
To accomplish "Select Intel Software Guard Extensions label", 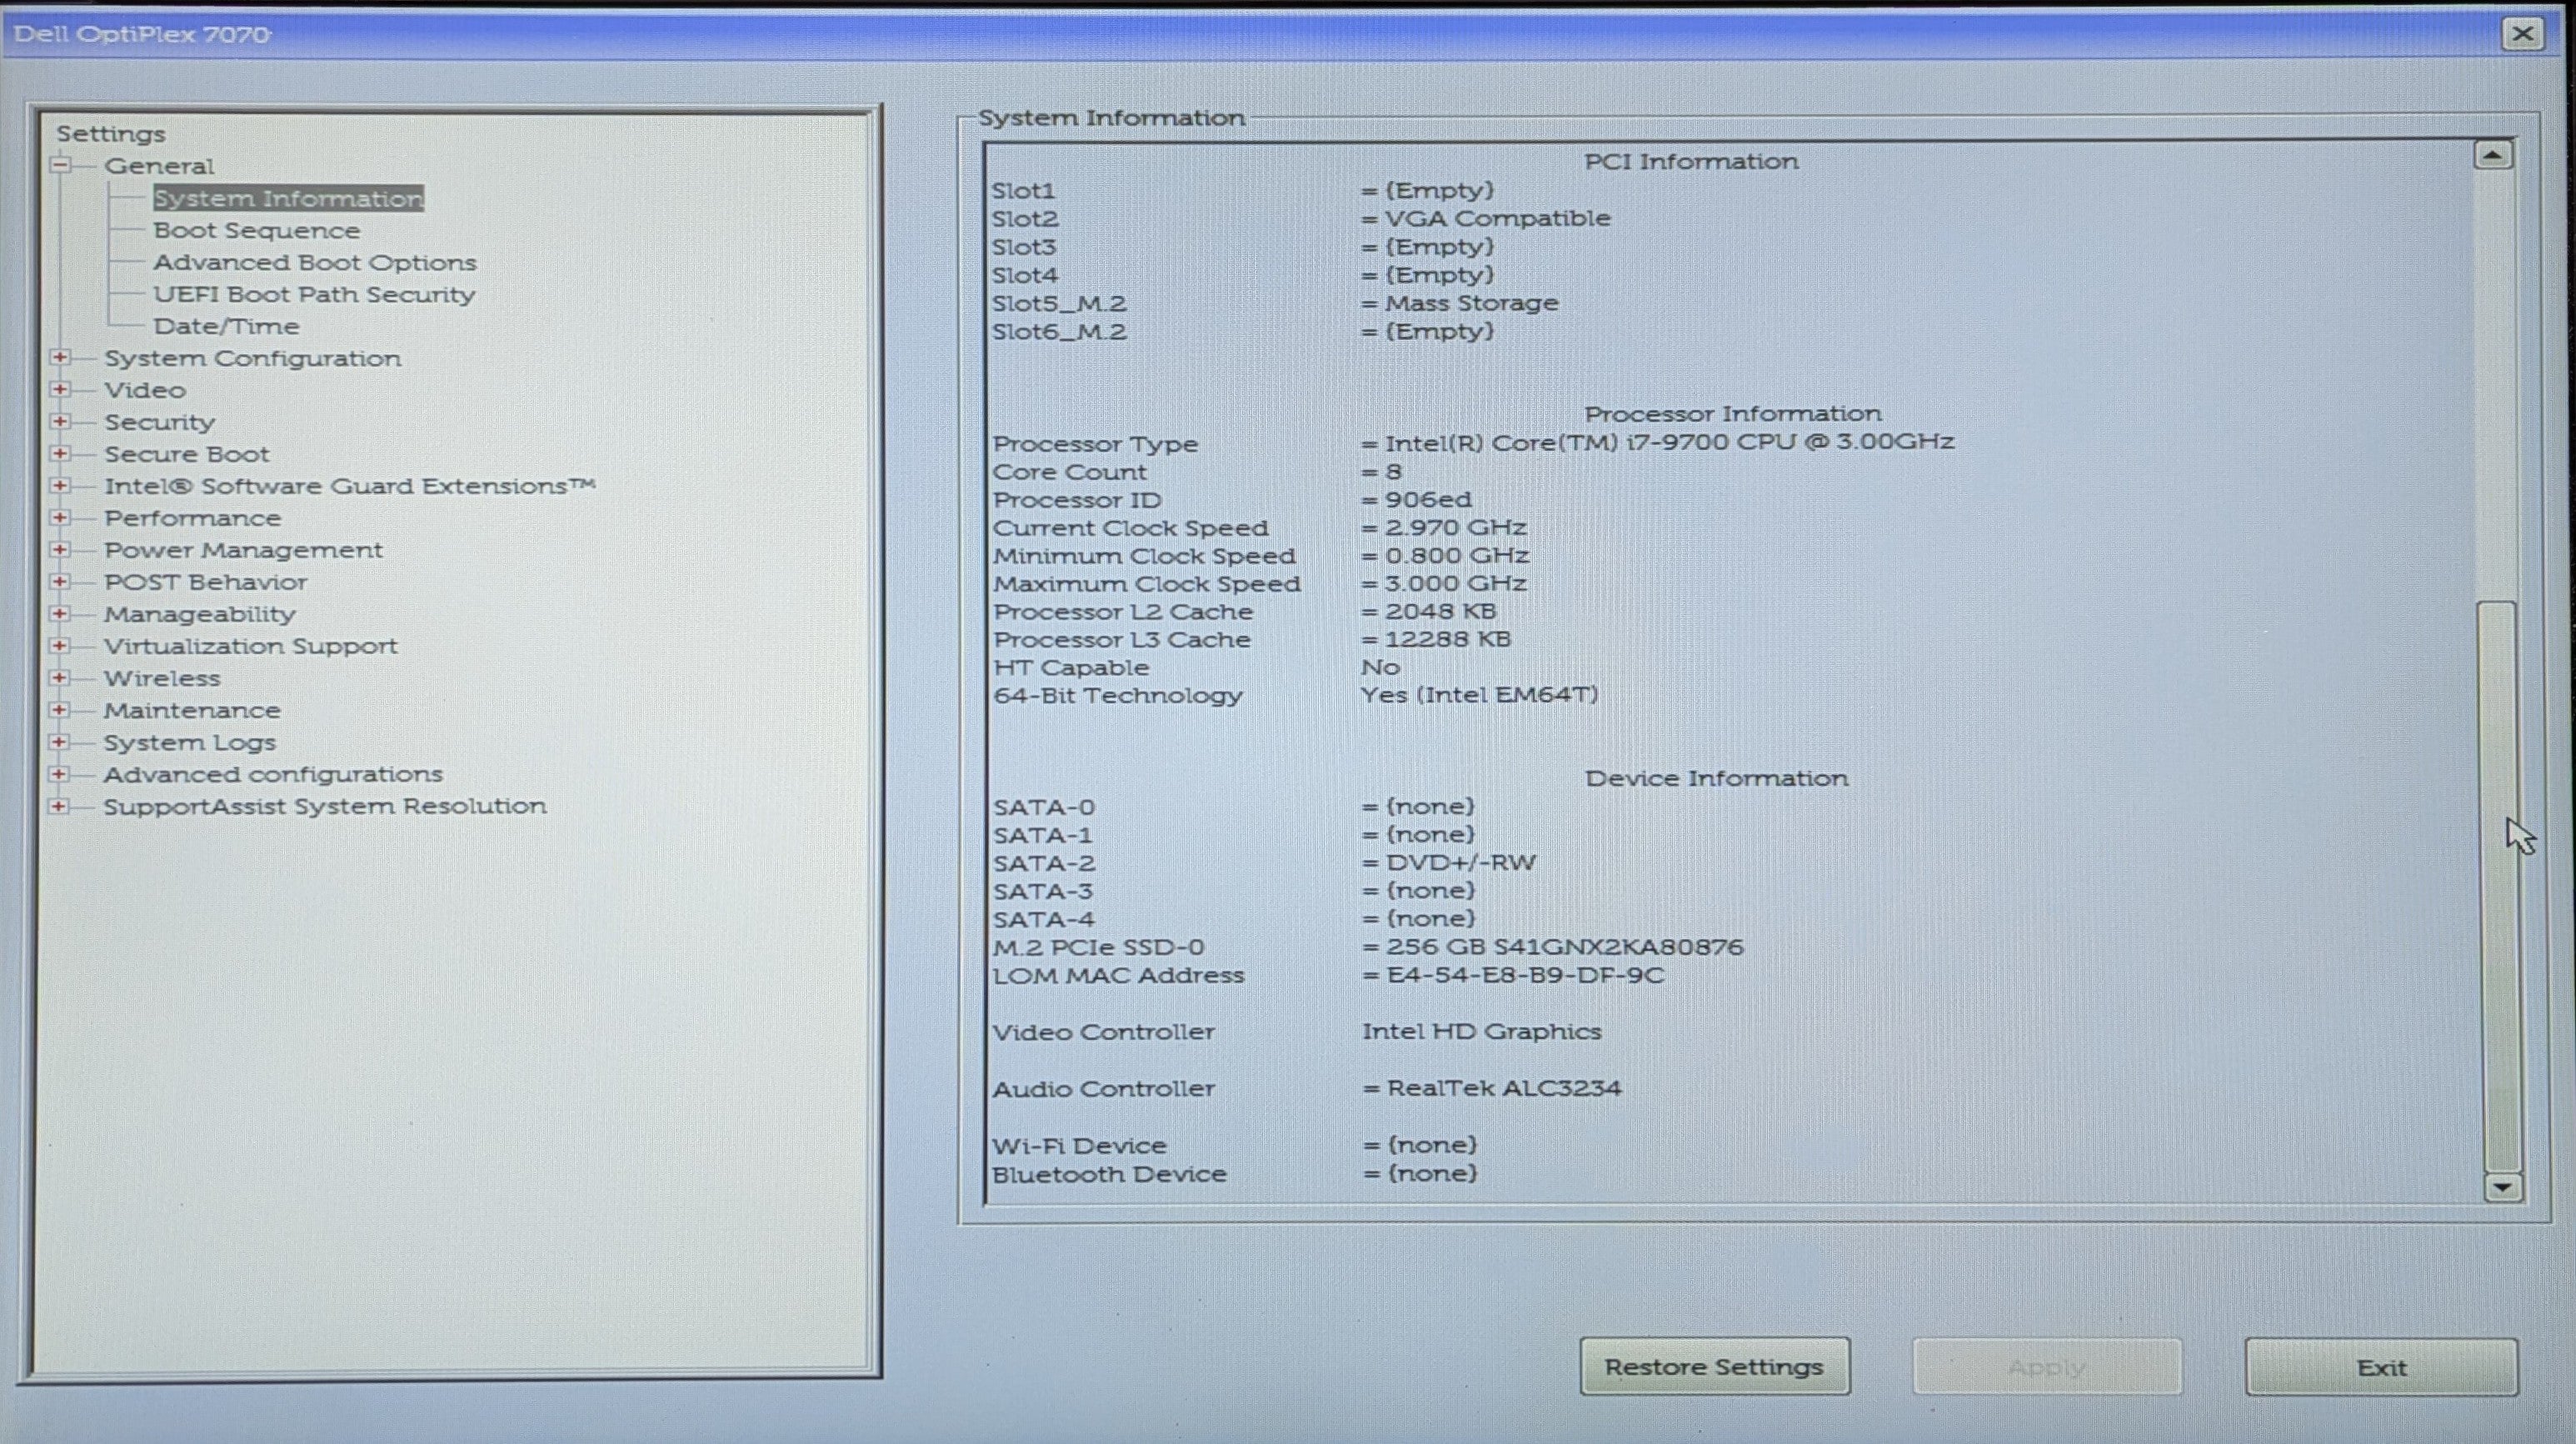I will 350,486.
